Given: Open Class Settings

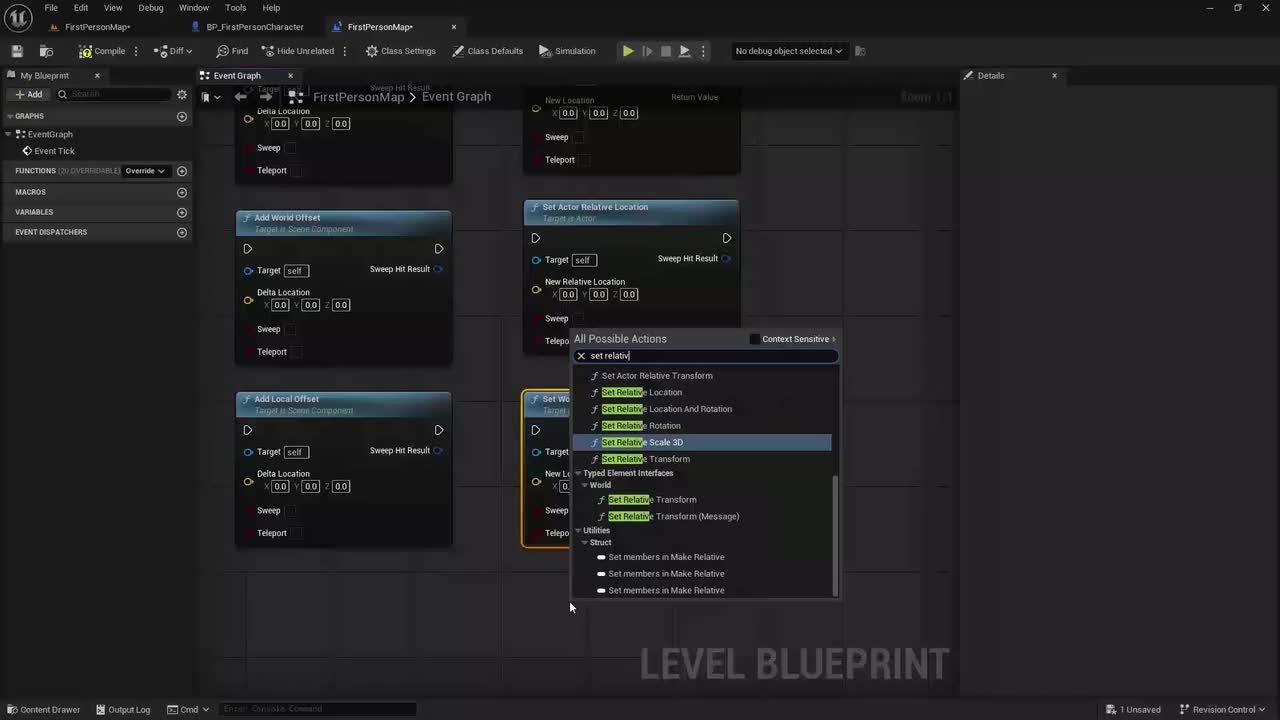Looking at the screenshot, I should coord(400,51).
